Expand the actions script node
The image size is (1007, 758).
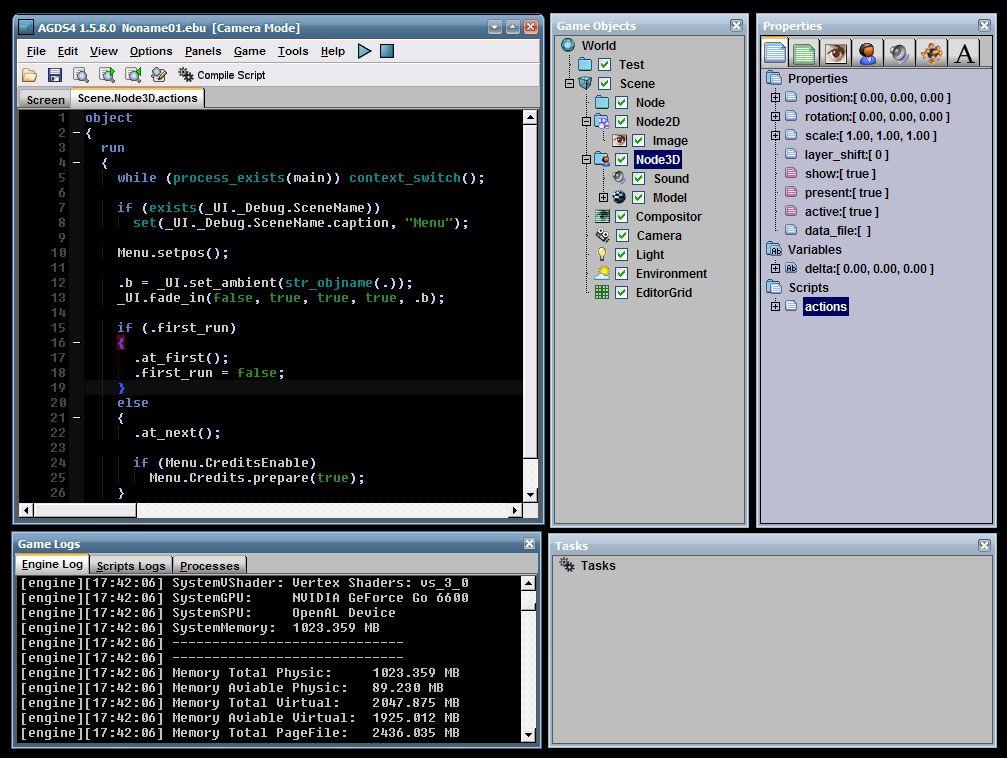click(775, 307)
